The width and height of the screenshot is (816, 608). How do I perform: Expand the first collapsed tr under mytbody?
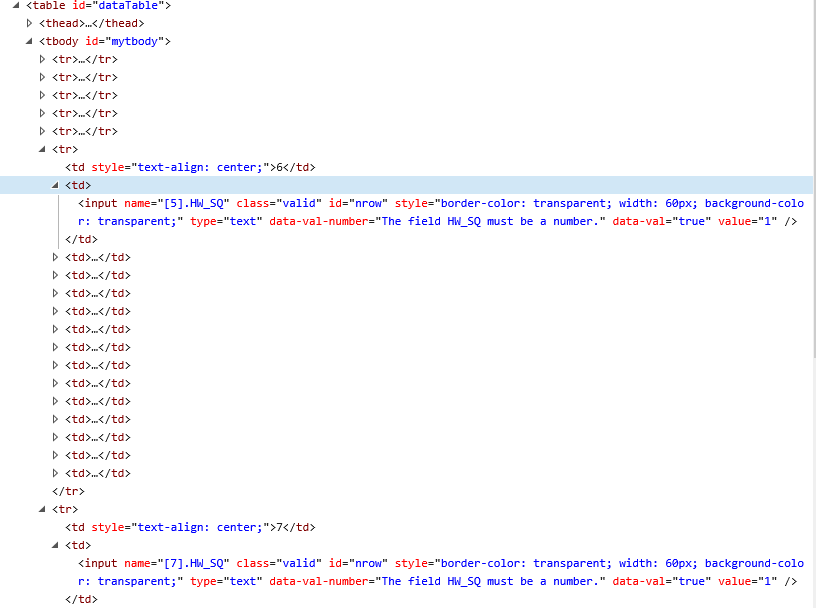point(42,59)
